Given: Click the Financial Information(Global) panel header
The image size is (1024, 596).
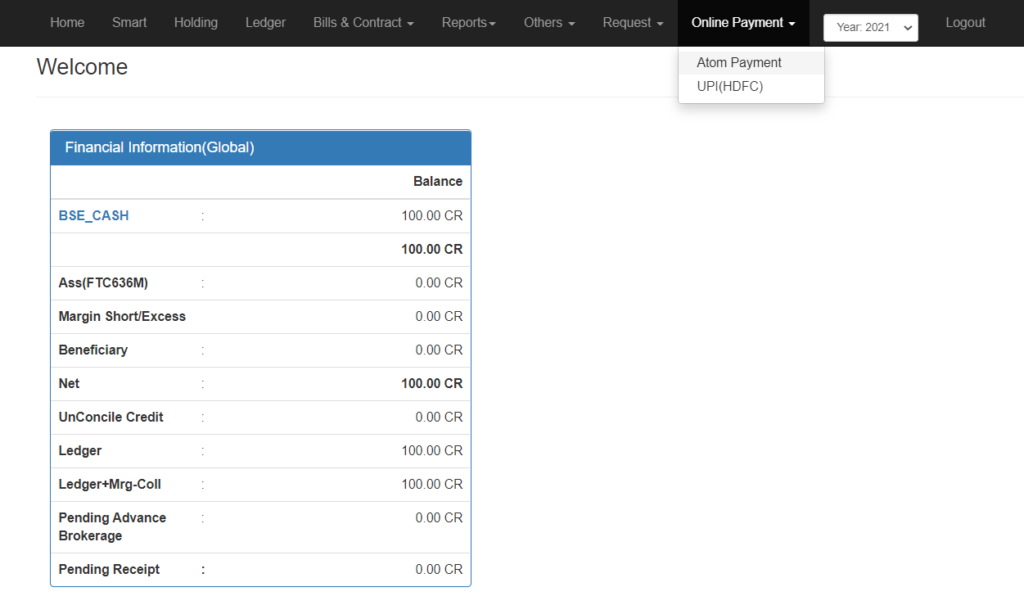Looking at the screenshot, I should [261, 148].
